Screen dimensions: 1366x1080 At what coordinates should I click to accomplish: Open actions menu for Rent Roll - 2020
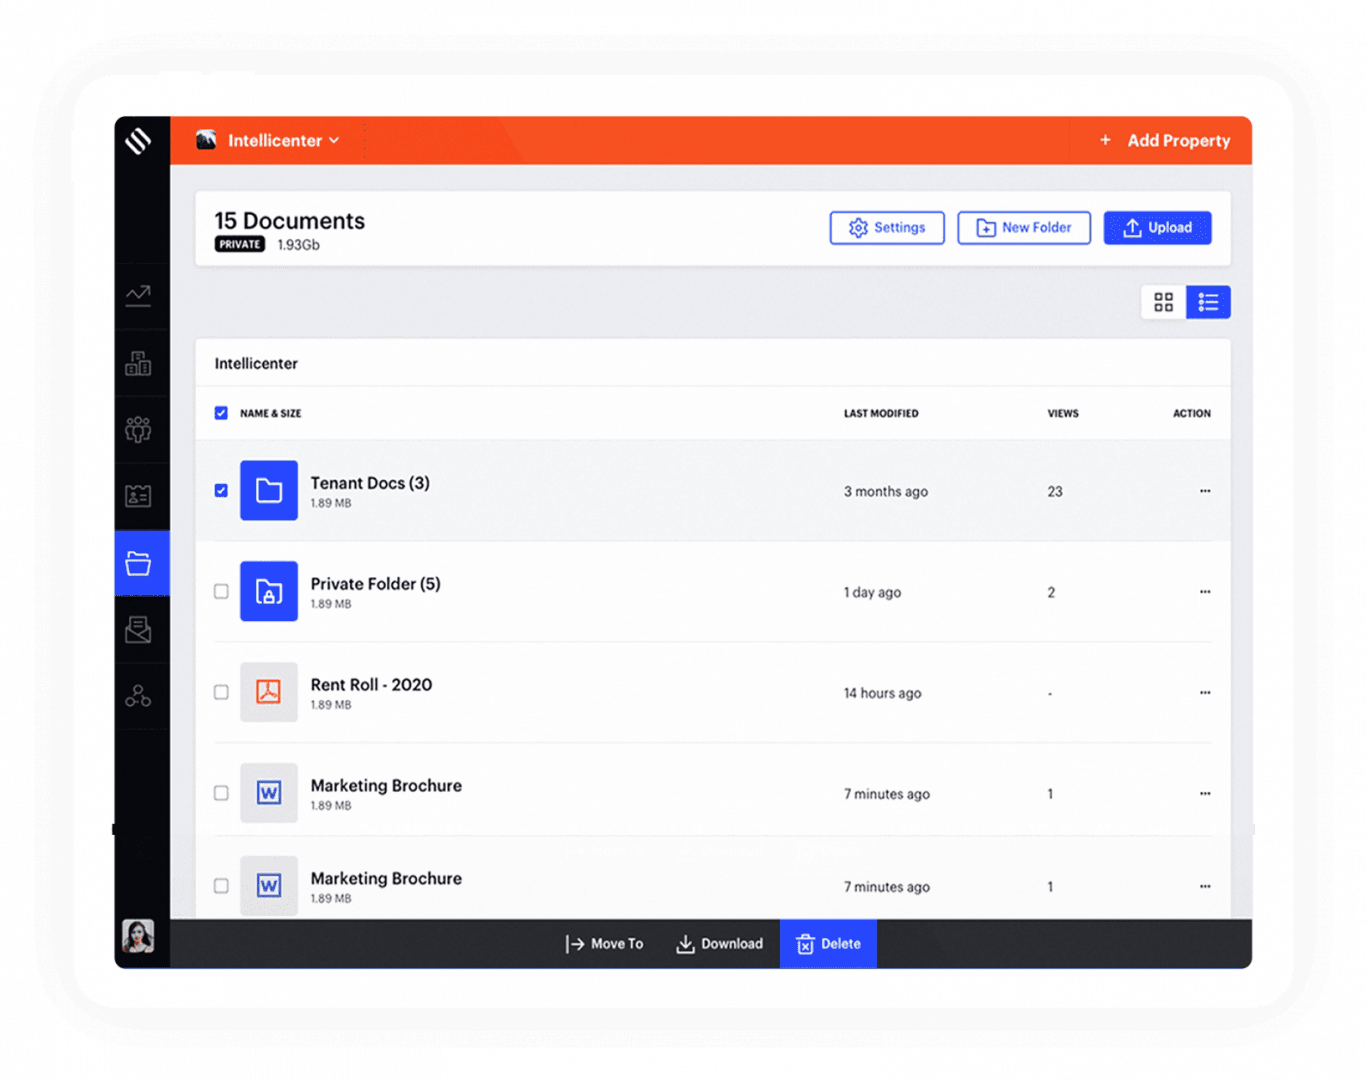(x=1205, y=693)
